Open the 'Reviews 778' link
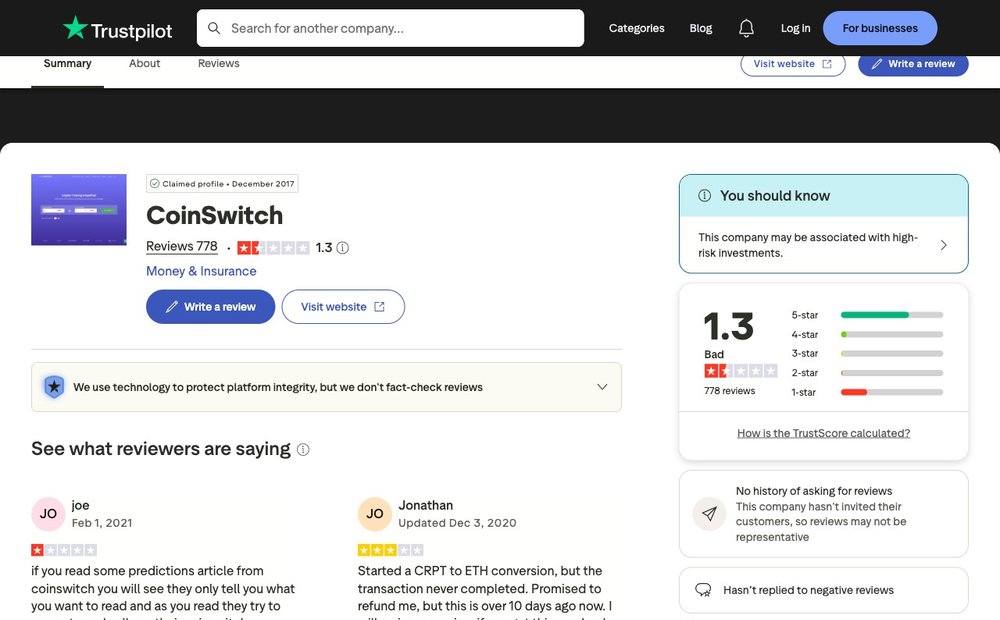Image resolution: width=1000 pixels, height=620 pixels. (182, 246)
